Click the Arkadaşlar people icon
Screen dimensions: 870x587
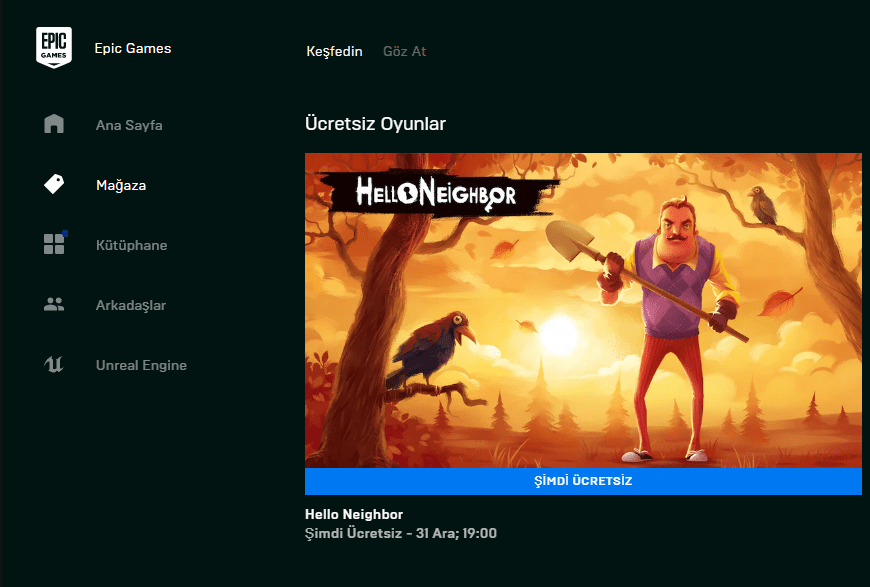click(x=54, y=304)
